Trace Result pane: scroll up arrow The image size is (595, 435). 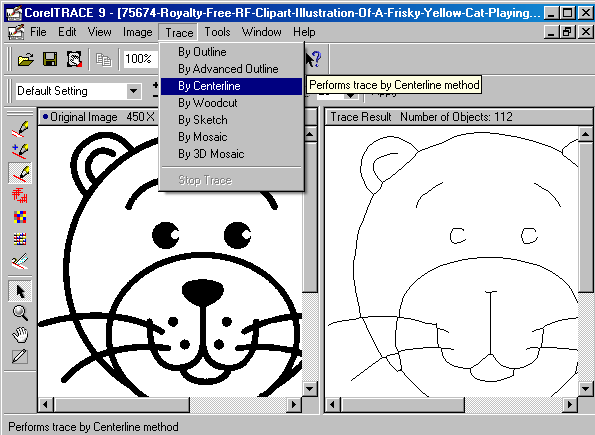pyautogui.click(x=585, y=134)
